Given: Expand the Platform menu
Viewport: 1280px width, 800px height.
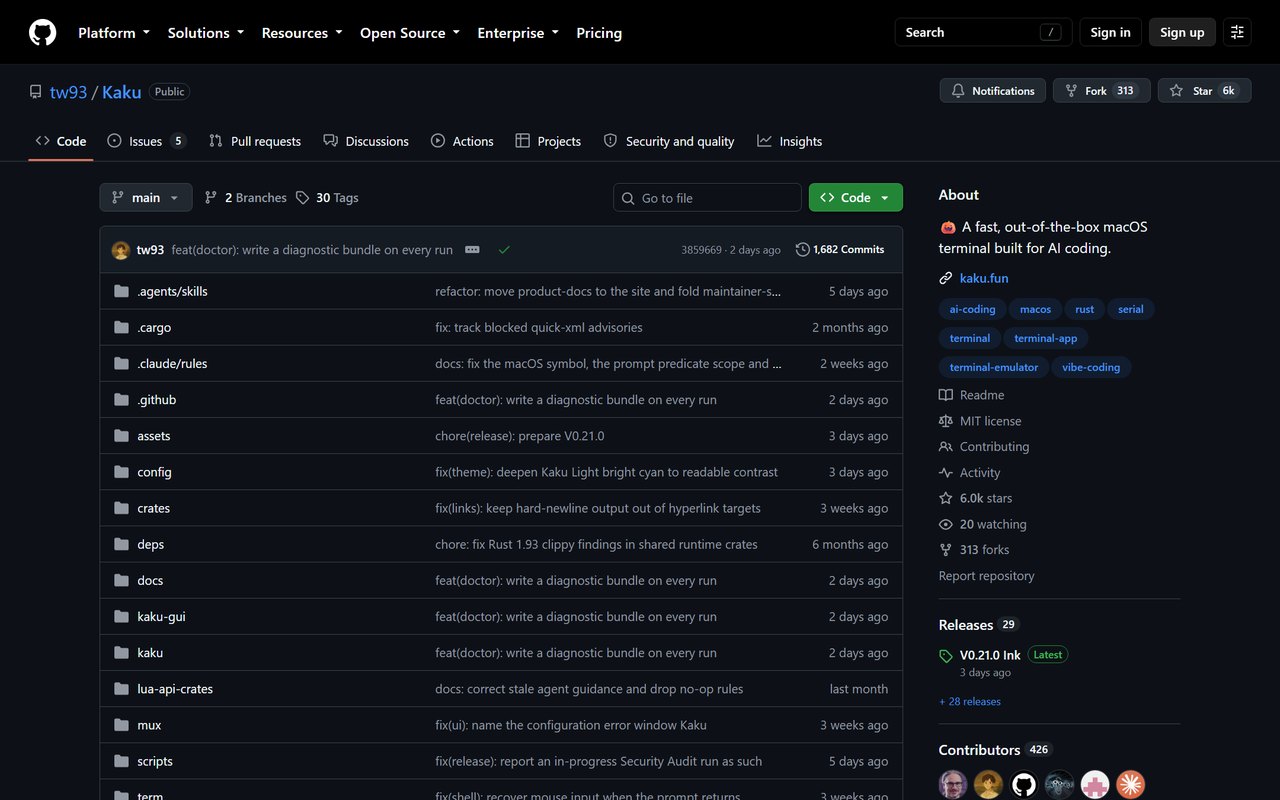Looking at the screenshot, I should click(114, 32).
